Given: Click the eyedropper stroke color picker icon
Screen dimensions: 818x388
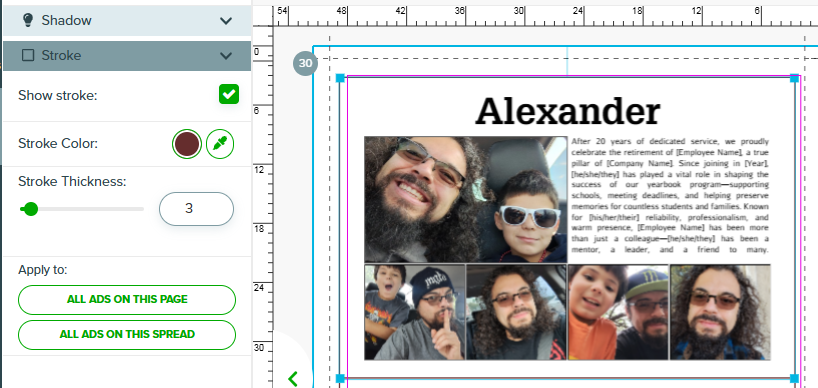Looking at the screenshot, I should point(220,144).
